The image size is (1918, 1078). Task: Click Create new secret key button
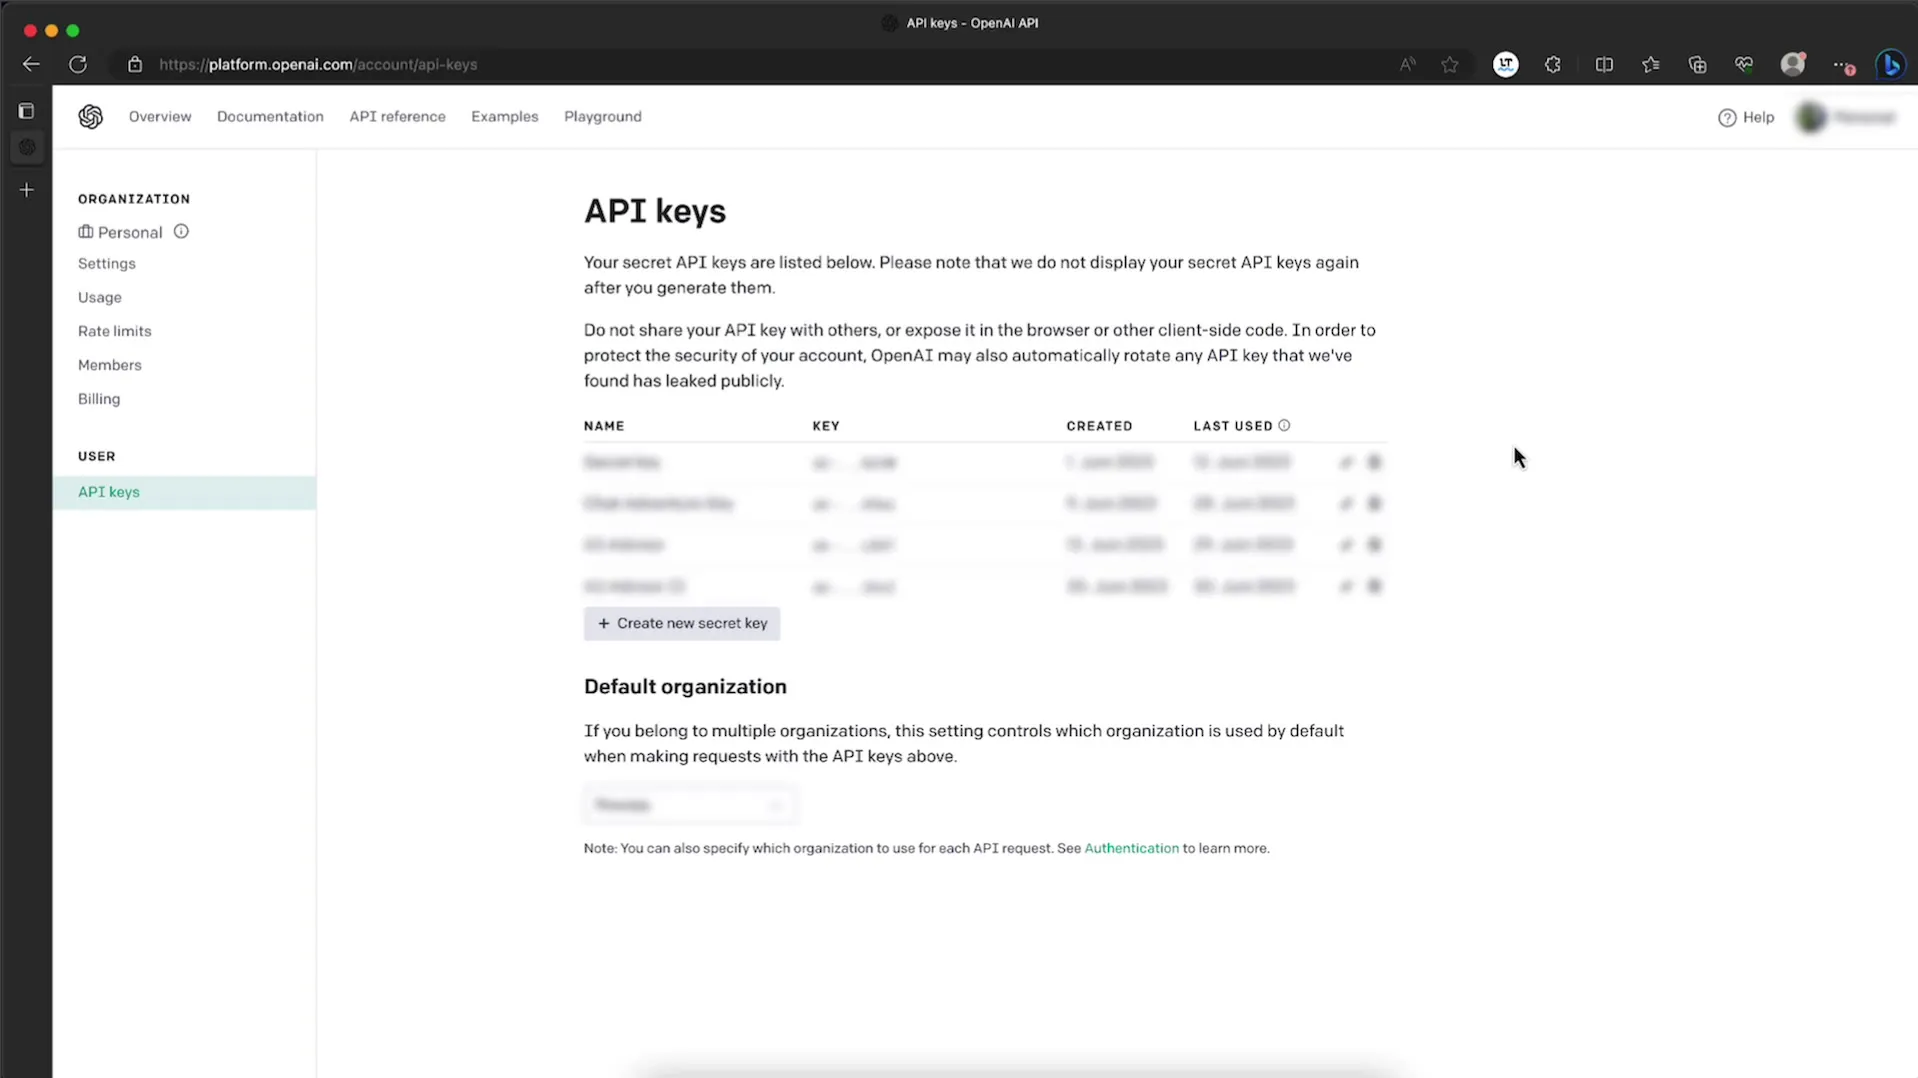(682, 623)
